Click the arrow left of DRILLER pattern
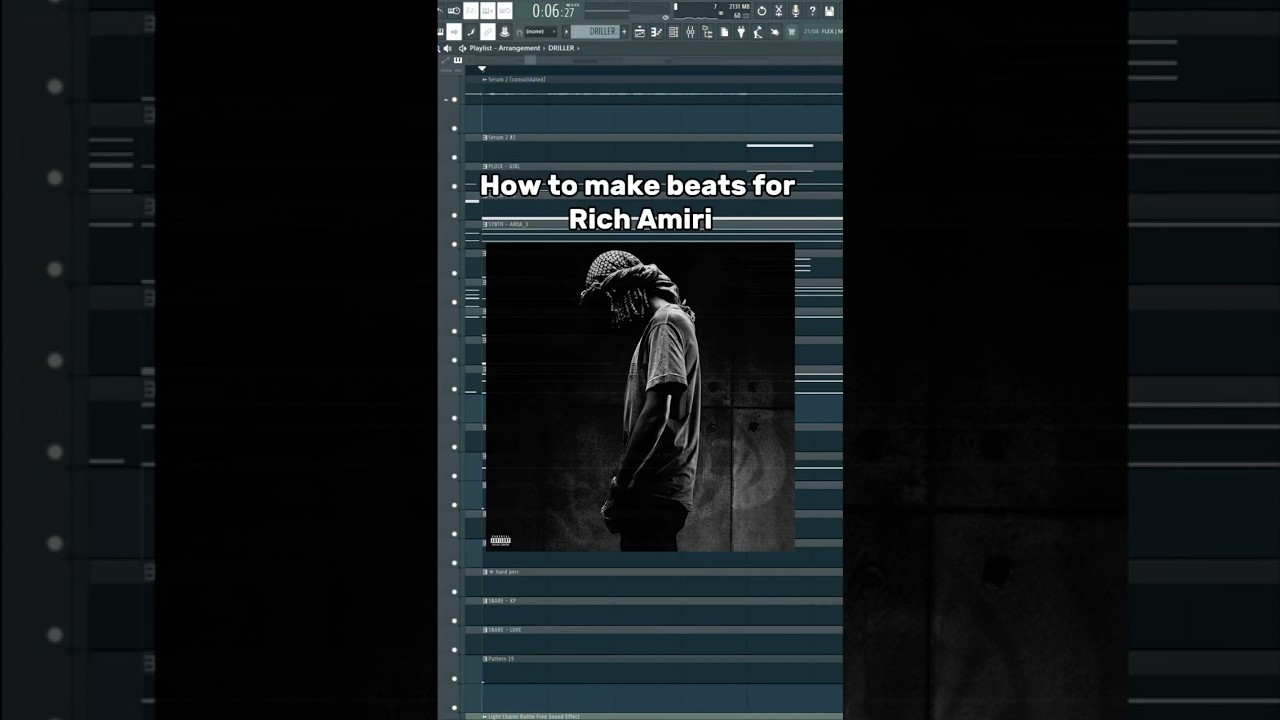 click(x=565, y=32)
